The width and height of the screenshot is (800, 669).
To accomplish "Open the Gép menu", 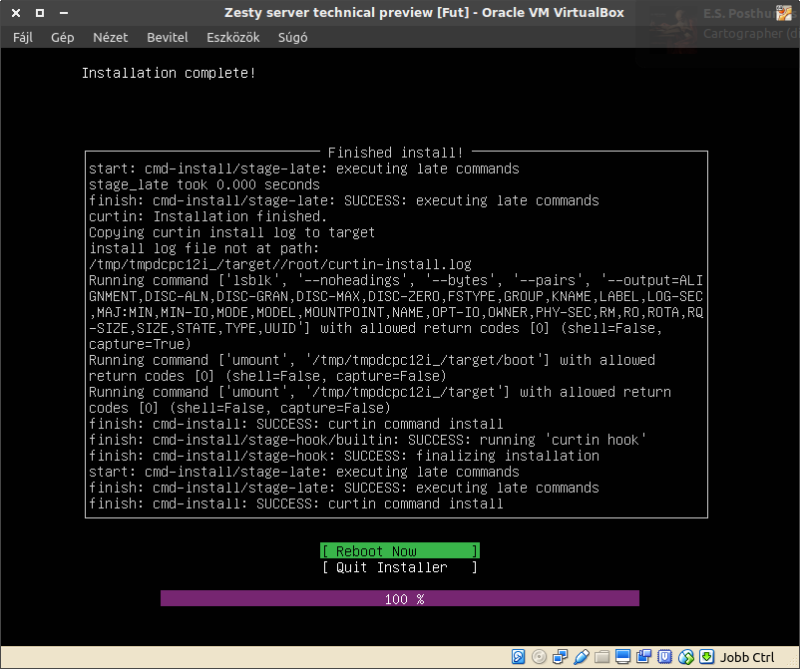I will [x=62, y=37].
